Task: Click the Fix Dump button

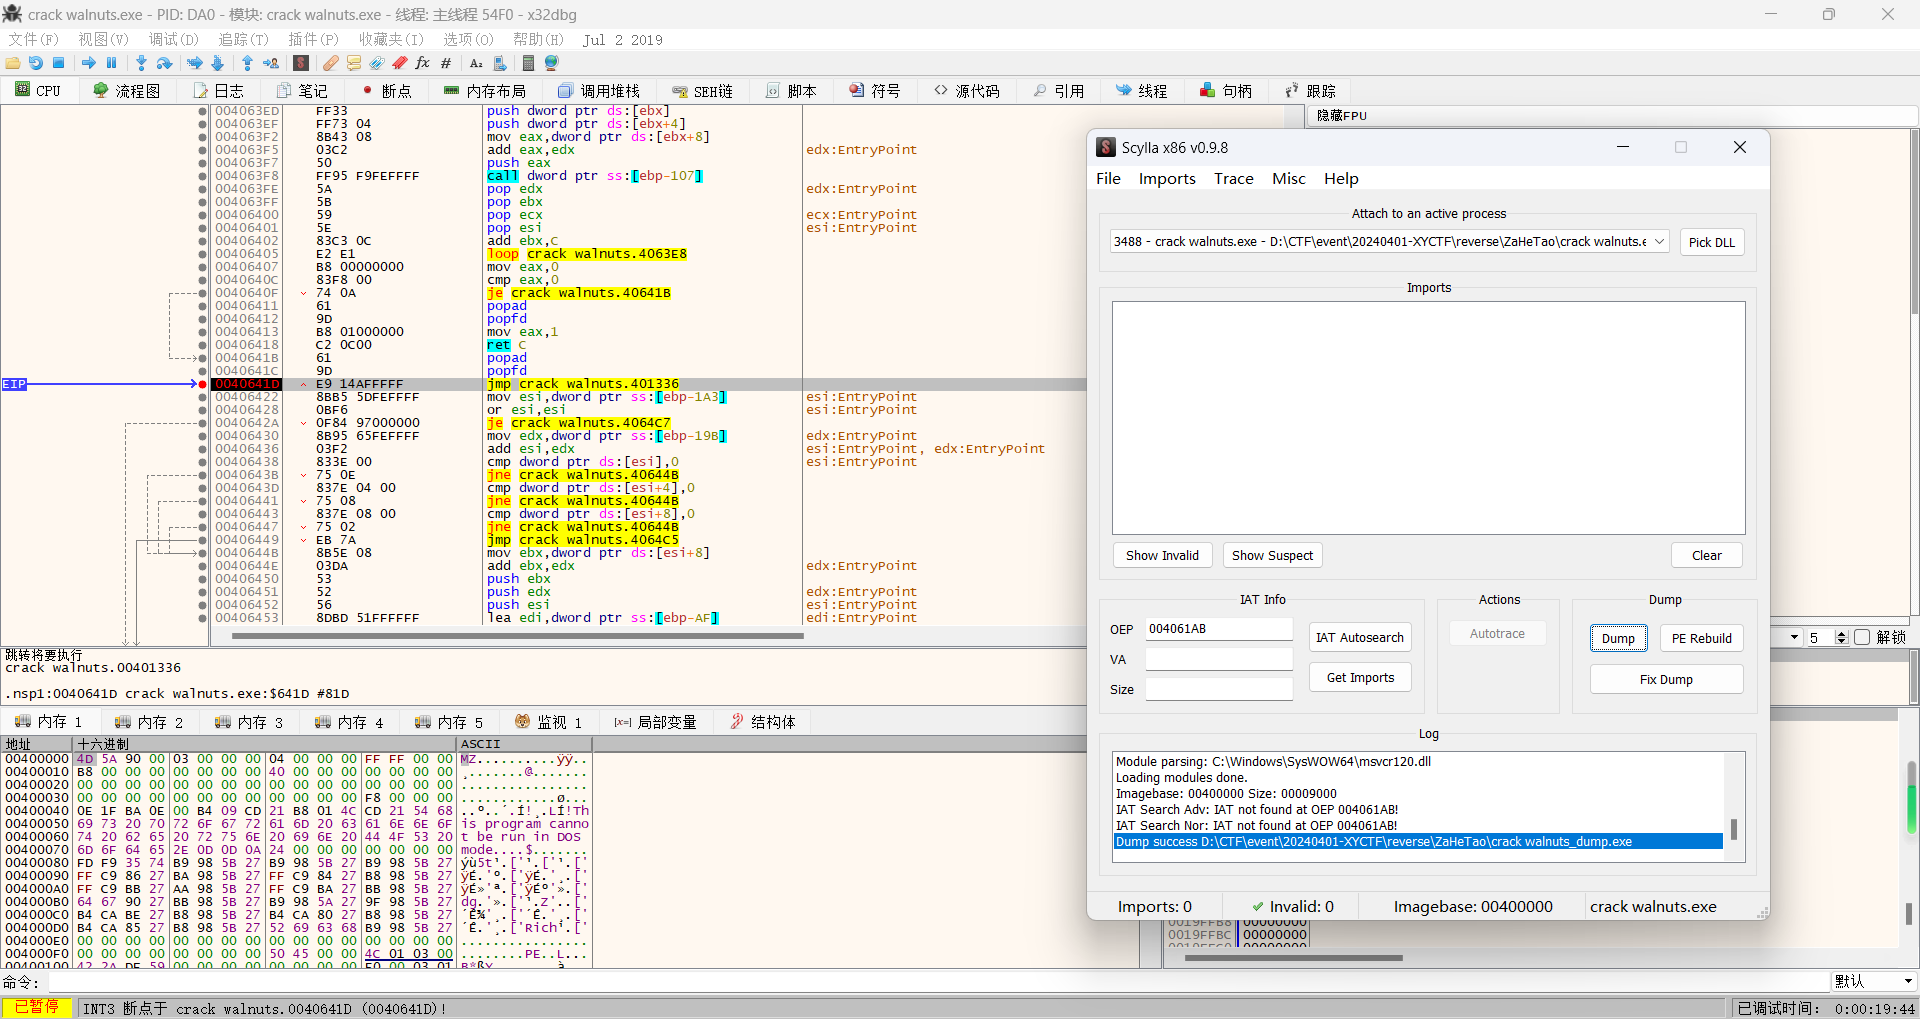Action: click(1665, 680)
